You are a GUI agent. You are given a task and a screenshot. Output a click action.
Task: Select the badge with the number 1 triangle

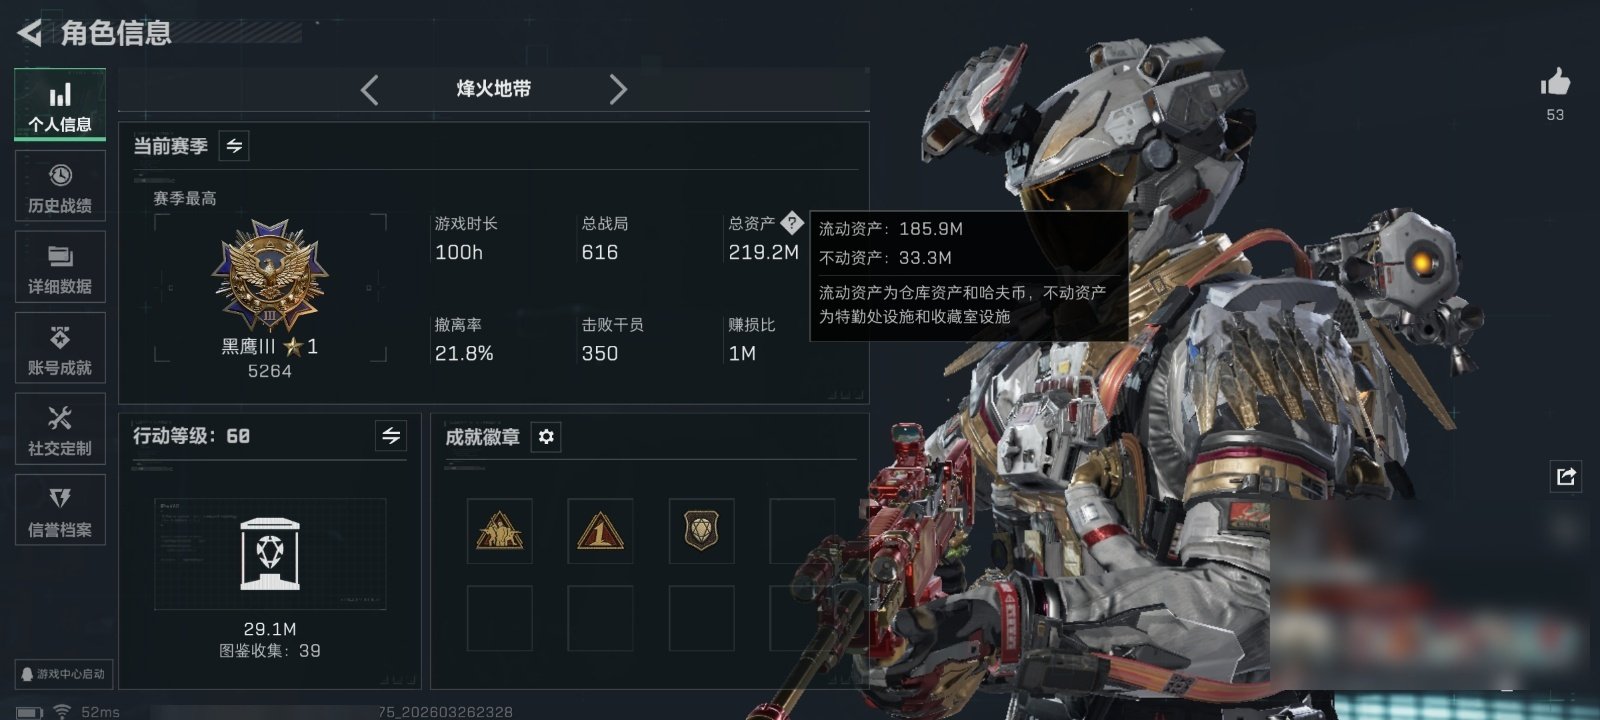point(600,531)
